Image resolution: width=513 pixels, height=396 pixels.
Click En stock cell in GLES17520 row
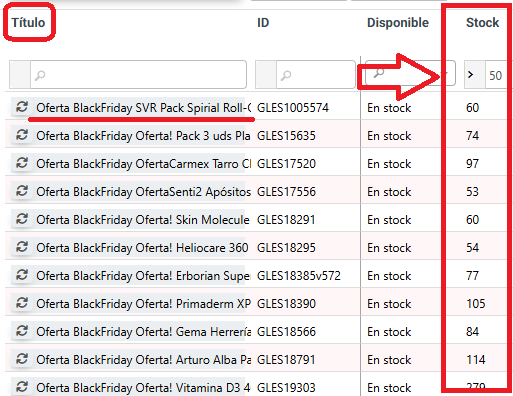[x=389, y=164]
